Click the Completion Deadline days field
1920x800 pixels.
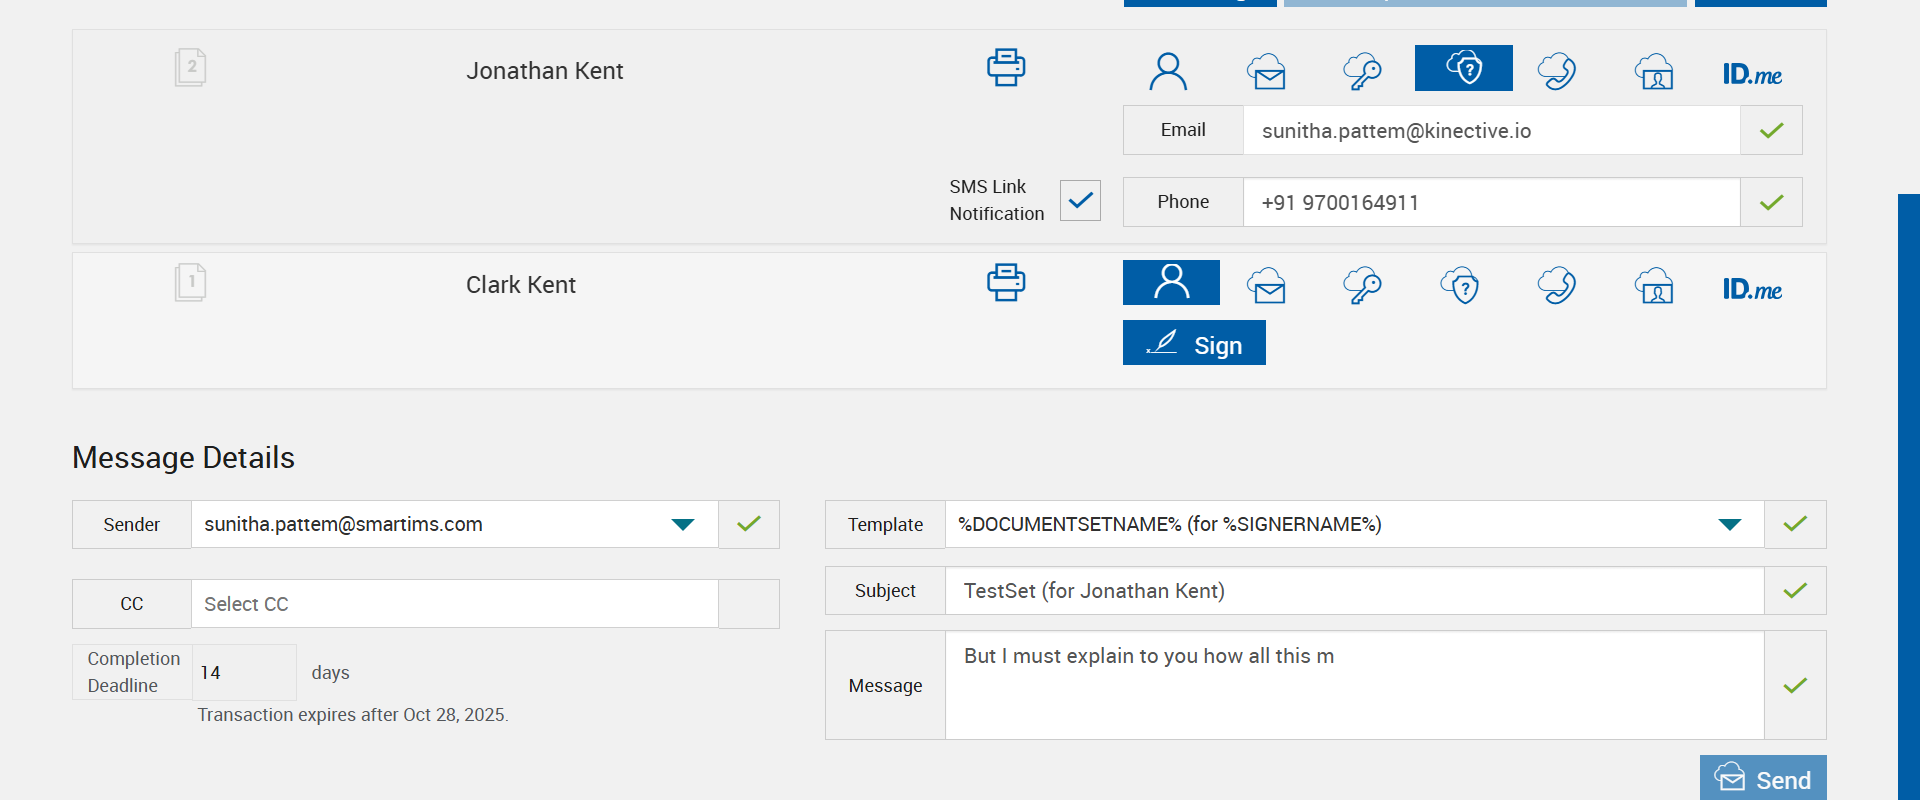(x=244, y=673)
